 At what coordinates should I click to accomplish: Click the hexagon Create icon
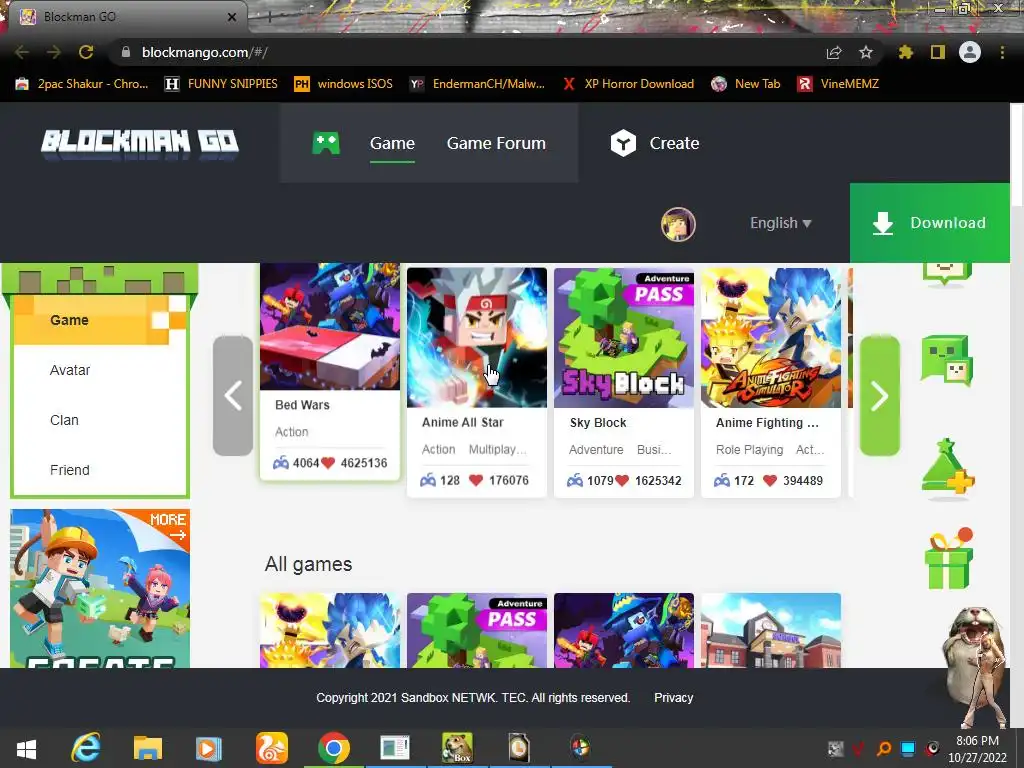pos(623,143)
